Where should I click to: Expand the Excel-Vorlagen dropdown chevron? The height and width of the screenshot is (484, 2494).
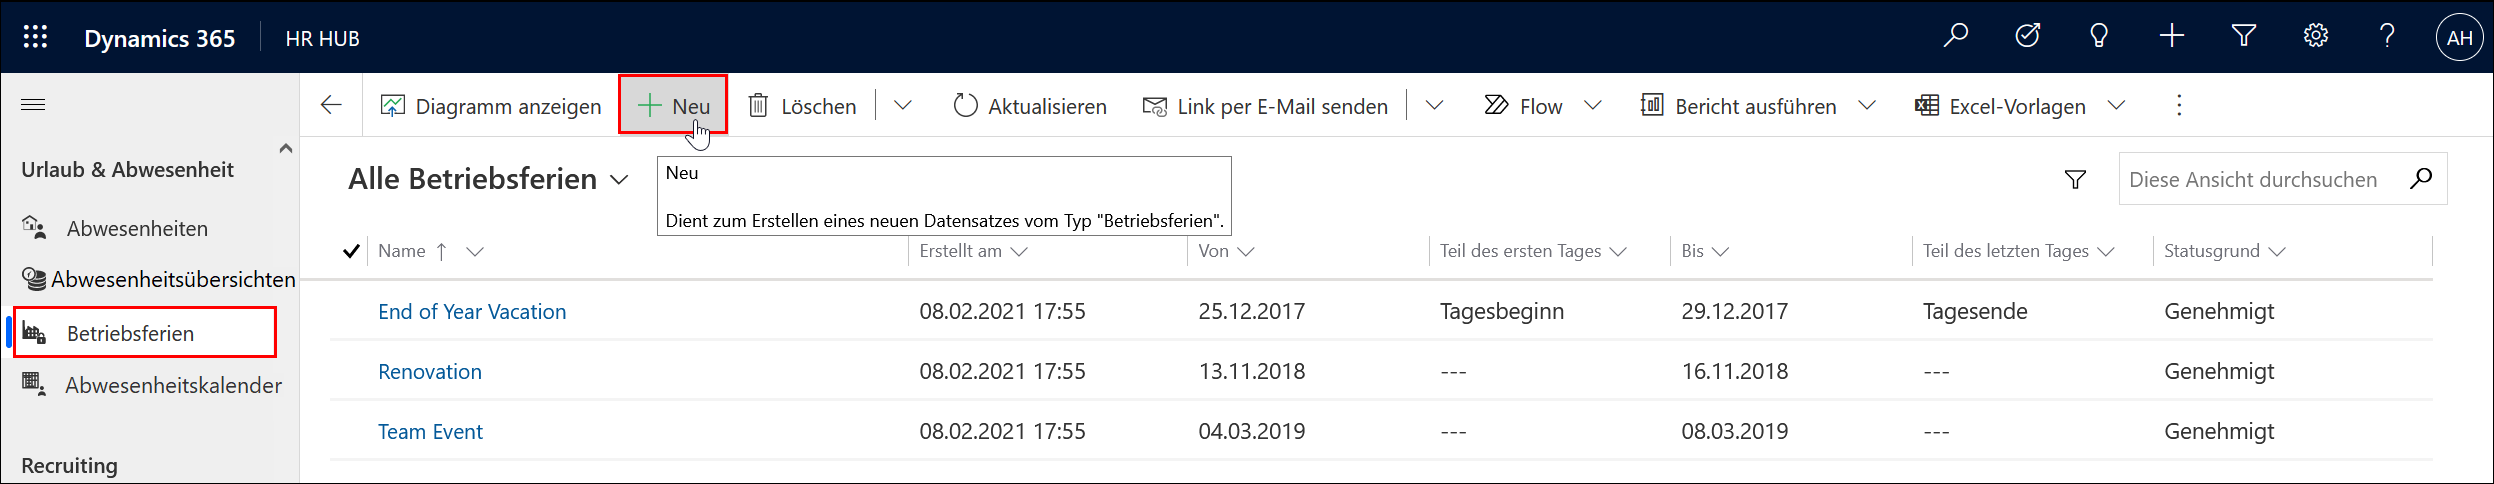2116,105
